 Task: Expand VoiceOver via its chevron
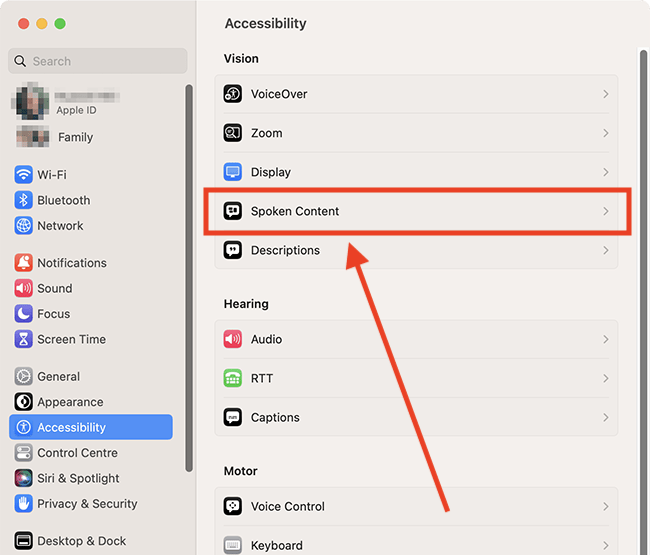606,94
